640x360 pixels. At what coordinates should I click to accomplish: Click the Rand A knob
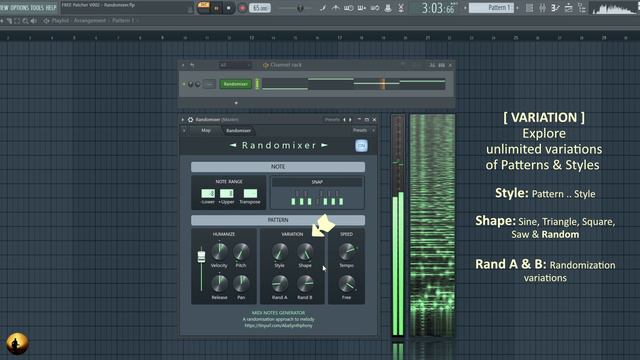[x=280, y=283]
